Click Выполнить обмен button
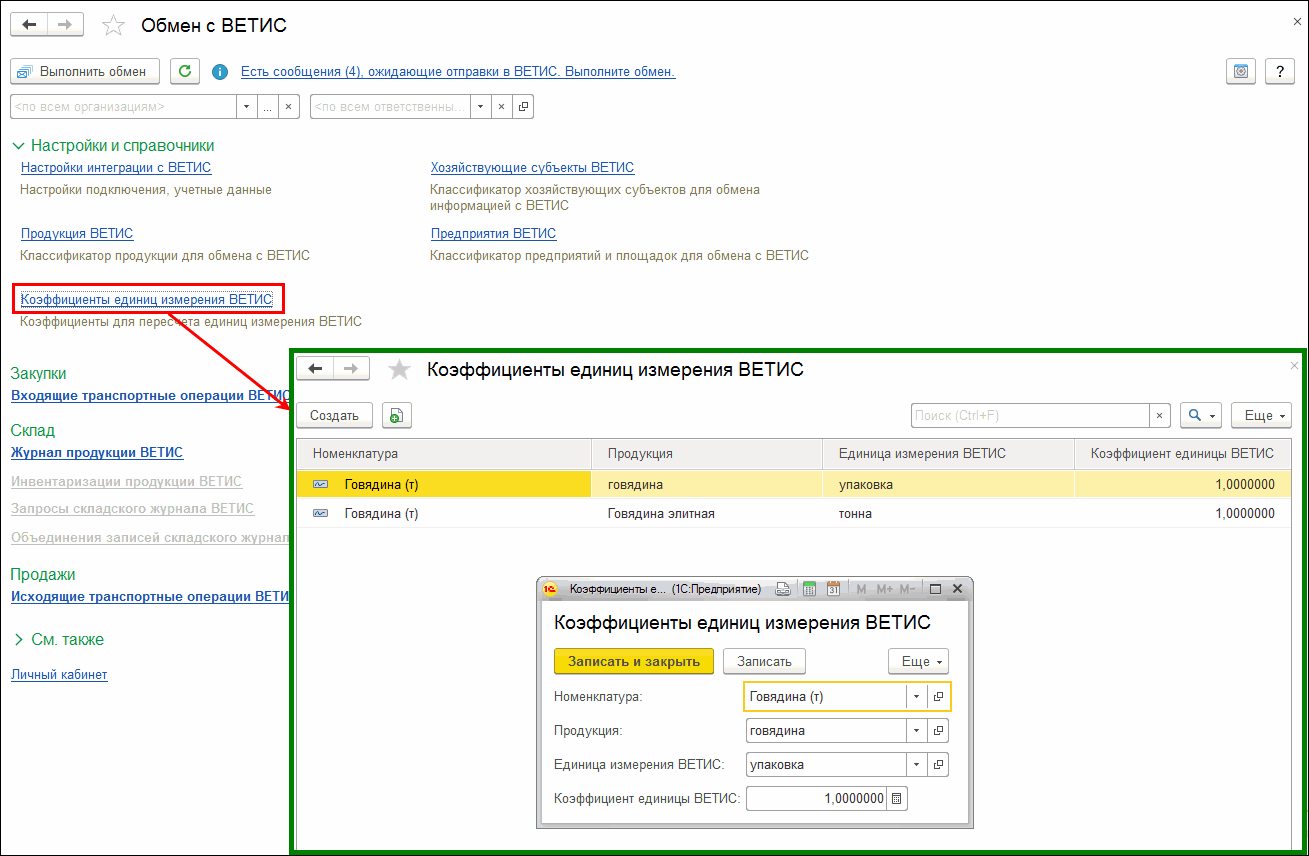Image resolution: width=1309 pixels, height=856 pixels. coord(85,71)
